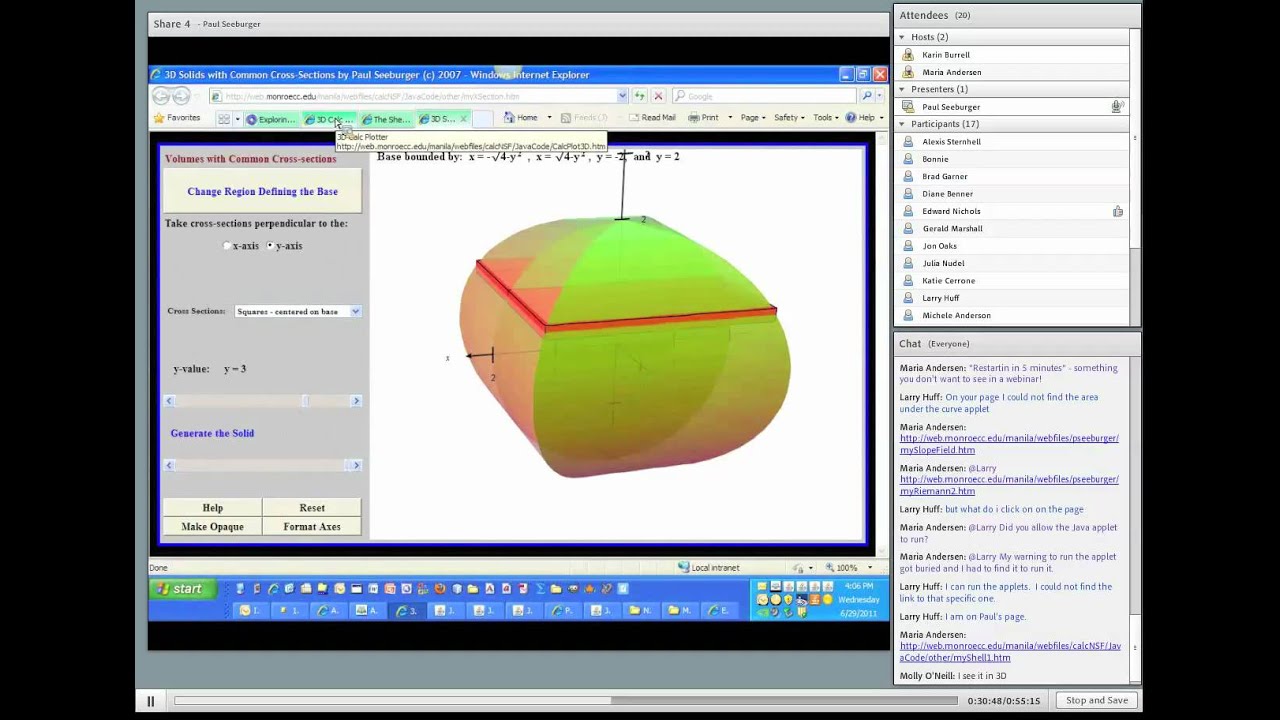The image size is (1280, 720).
Task: Expand the Print dropdown arrow
Action: pyautogui.click(x=729, y=118)
